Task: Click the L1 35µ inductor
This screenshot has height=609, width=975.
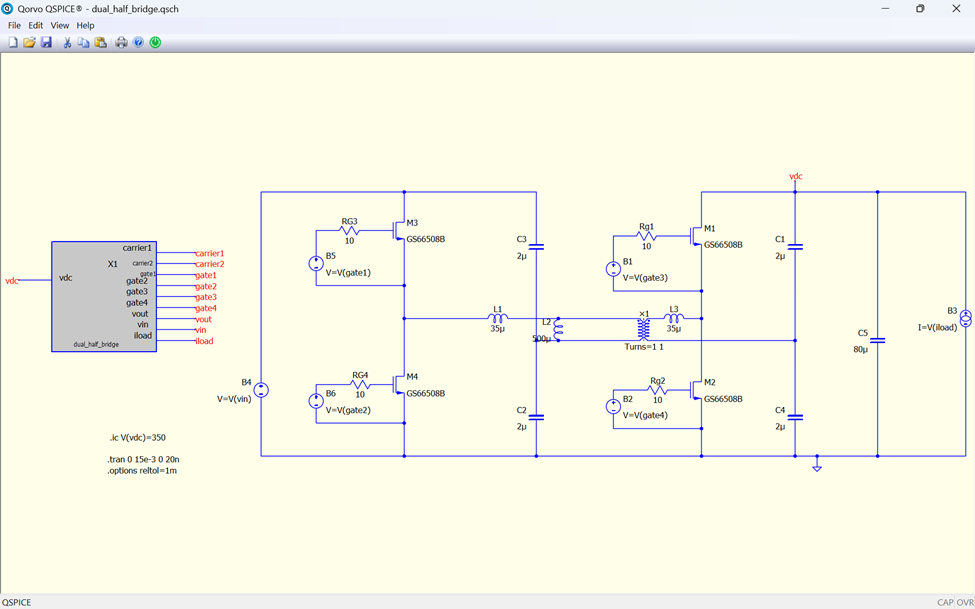Action: (x=497, y=318)
